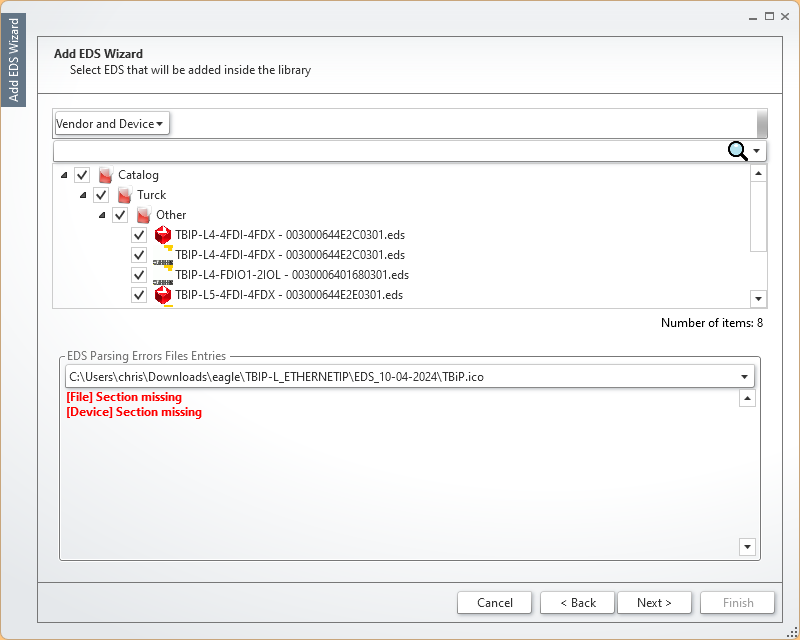Click red device icon of TBIP-L5-4FDI-4FDX
This screenshot has width=800, height=640.
click(x=163, y=295)
